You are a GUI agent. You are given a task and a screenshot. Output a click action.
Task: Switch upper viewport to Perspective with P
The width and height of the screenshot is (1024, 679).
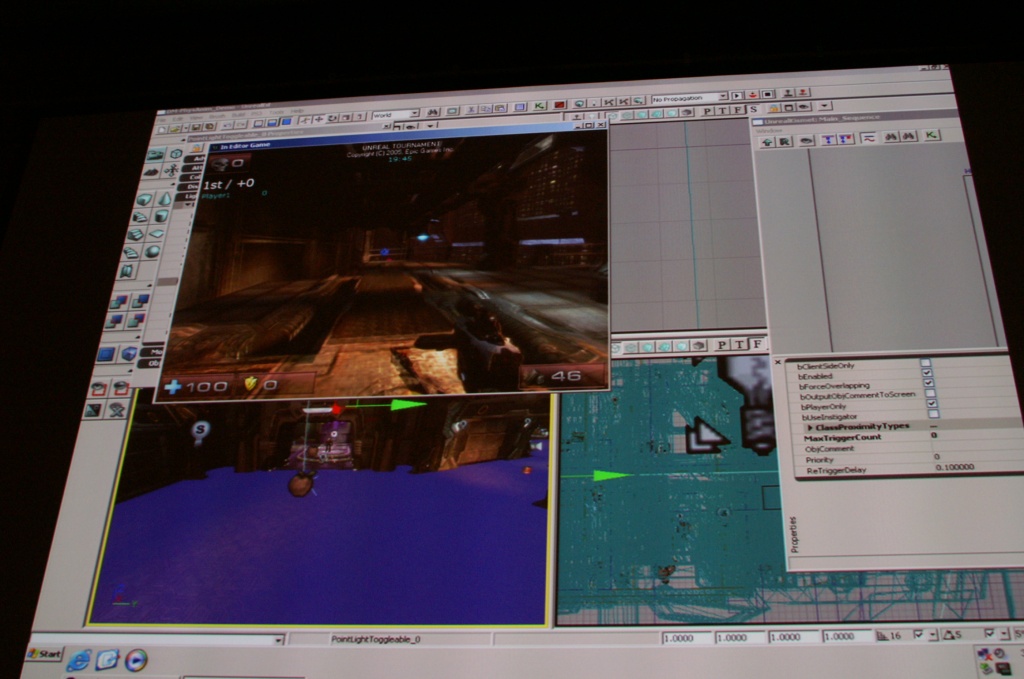point(707,110)
